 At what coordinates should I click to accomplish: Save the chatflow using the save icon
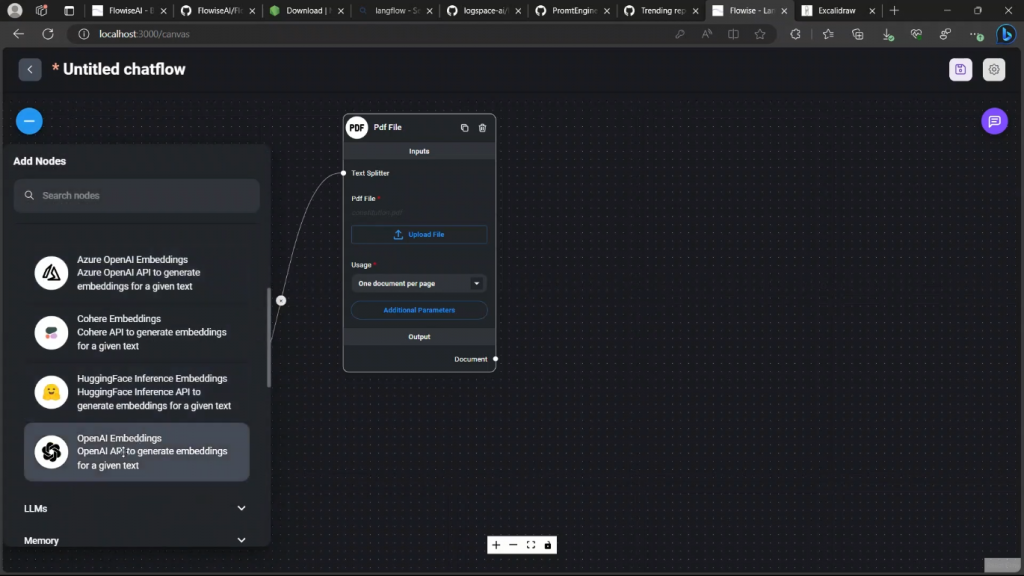point(960,69)
